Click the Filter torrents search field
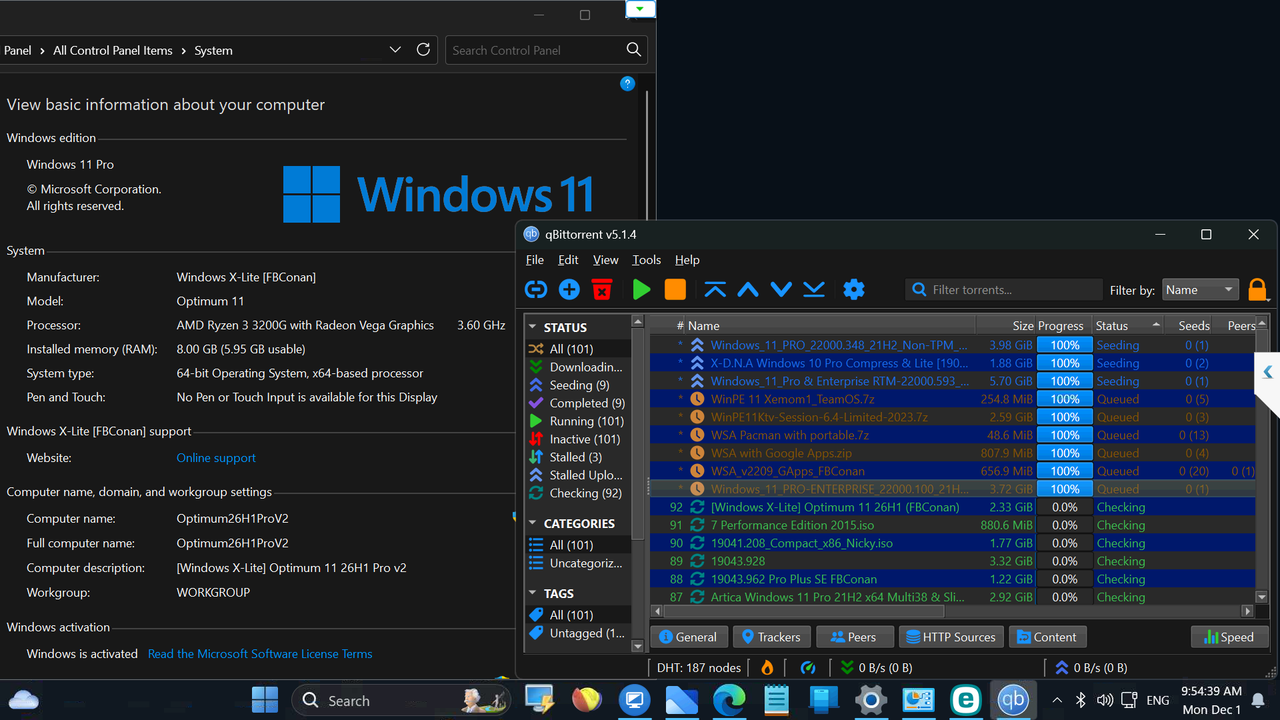 coord(1004,290)
